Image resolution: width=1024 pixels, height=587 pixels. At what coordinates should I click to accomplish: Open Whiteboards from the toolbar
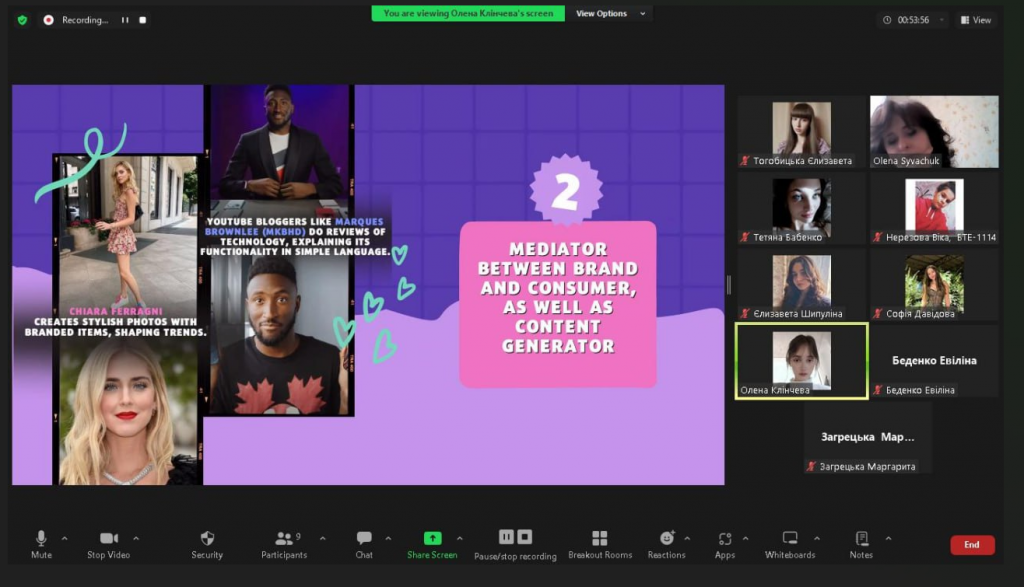click(789, 543)
